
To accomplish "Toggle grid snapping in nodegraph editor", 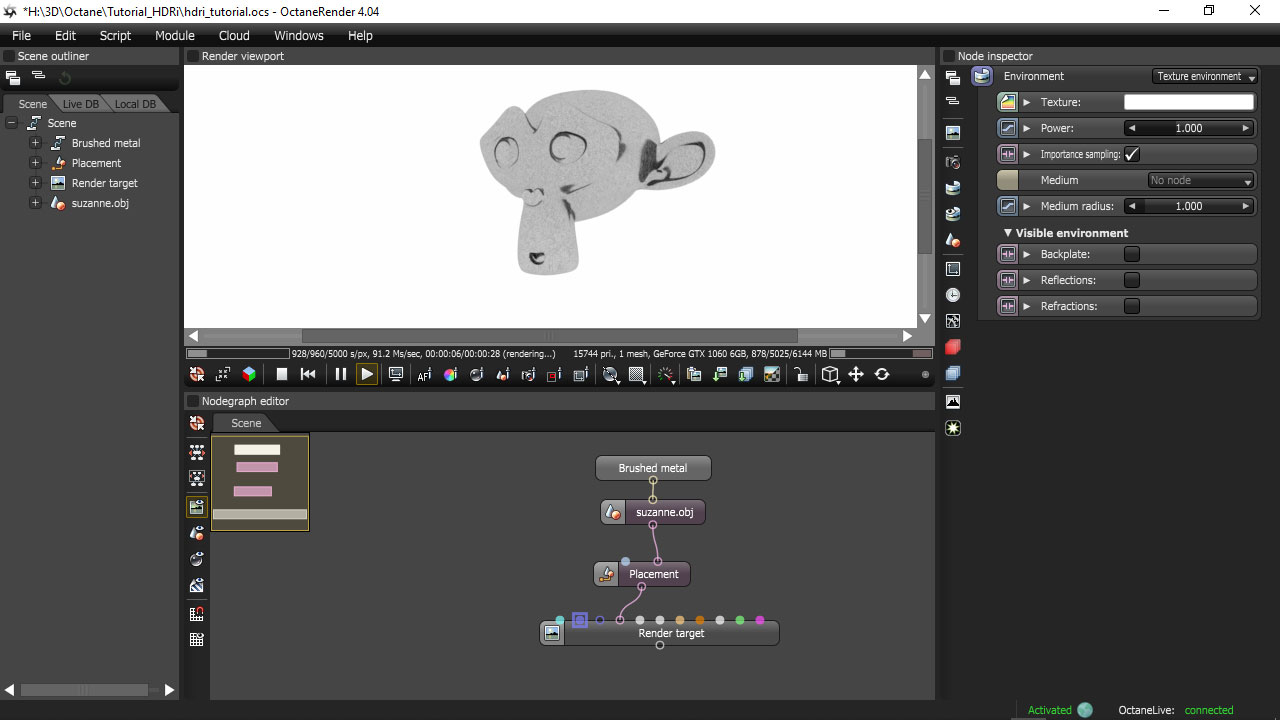I will click(197, 614).
